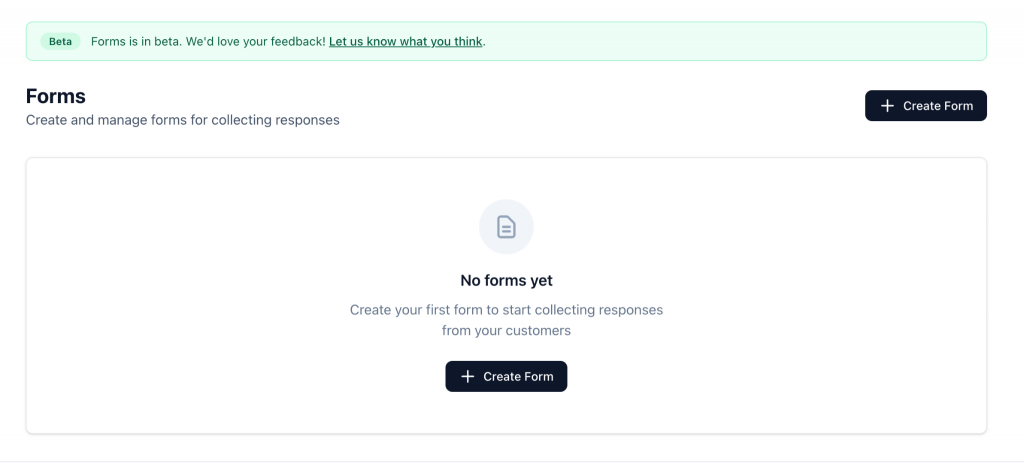Click the Forms is in beta banner text
Viewport: 1024px width, 463px height.
pos(137,41)
